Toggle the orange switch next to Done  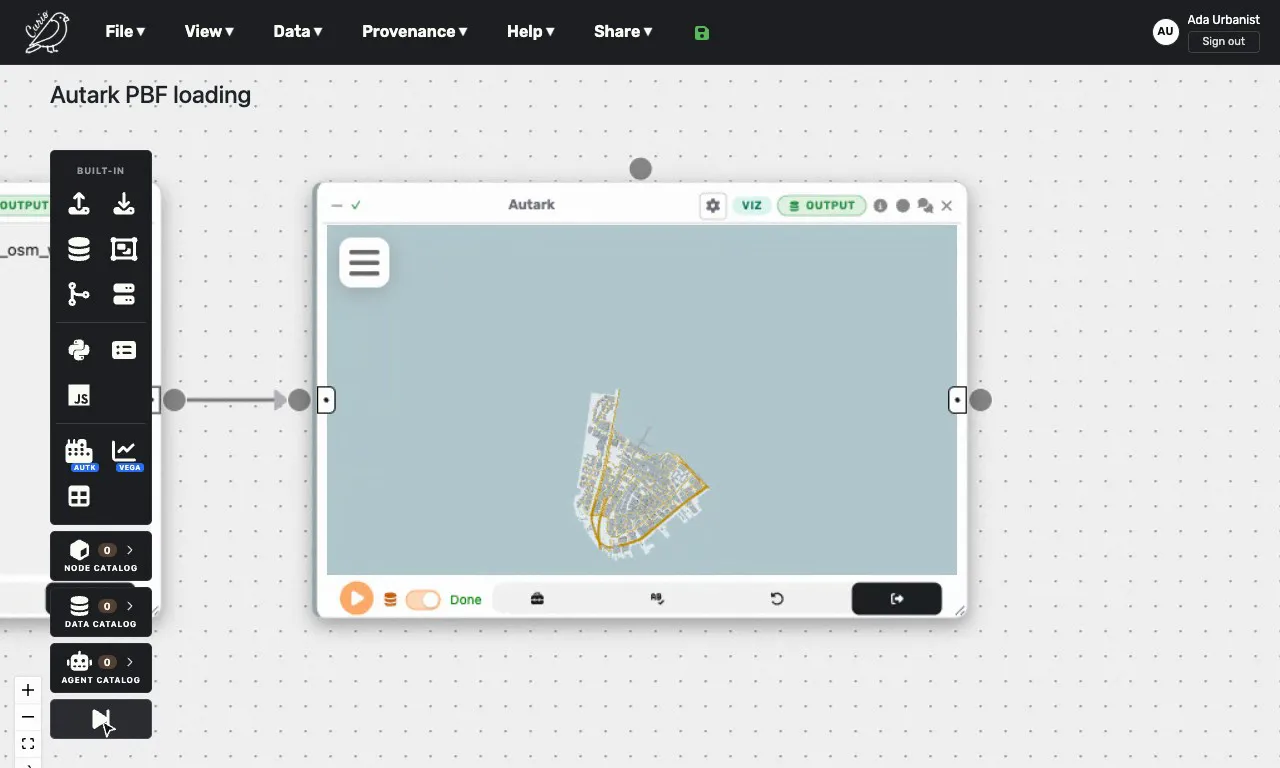[423, 600]
